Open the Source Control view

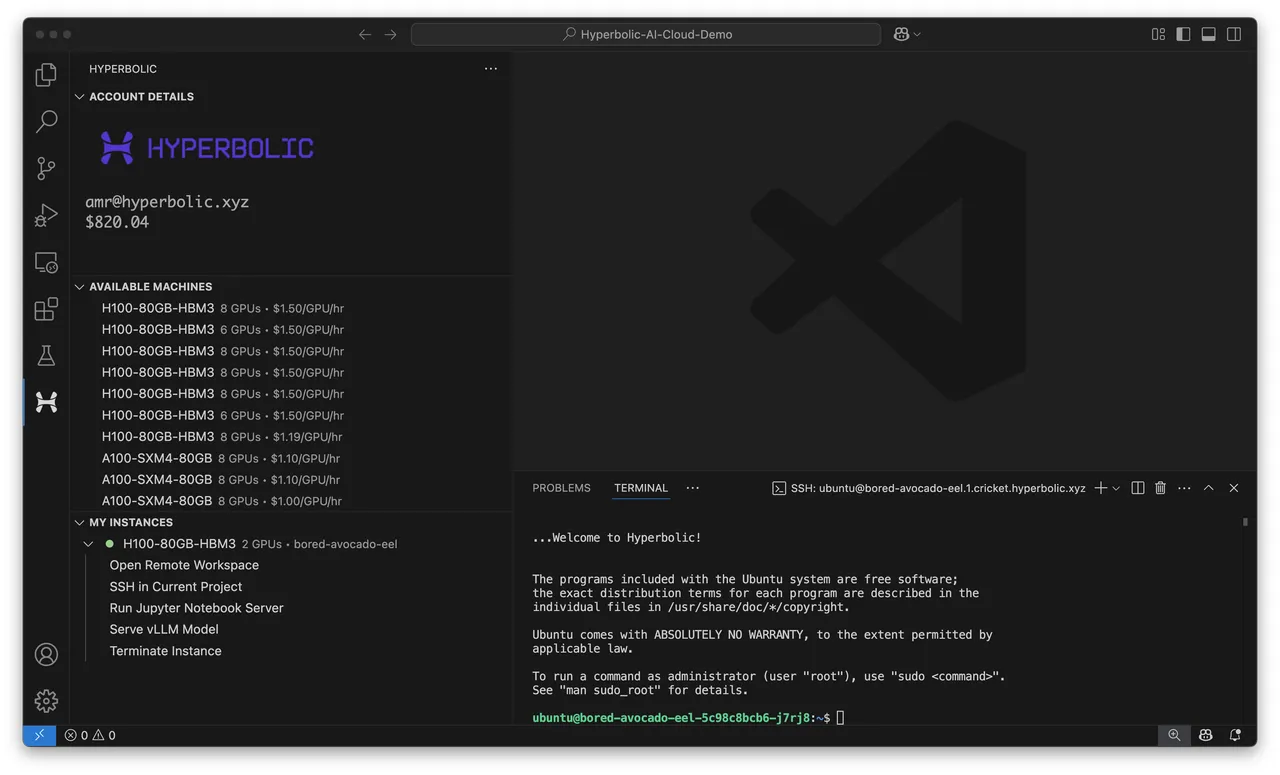[x=46, y=168]
